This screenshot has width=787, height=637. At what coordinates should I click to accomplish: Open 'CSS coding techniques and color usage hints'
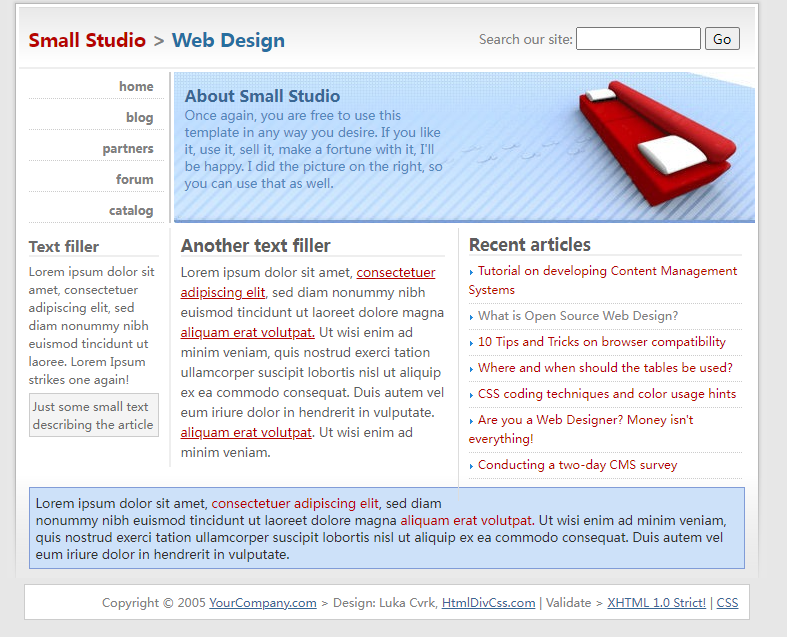point(606,394)
